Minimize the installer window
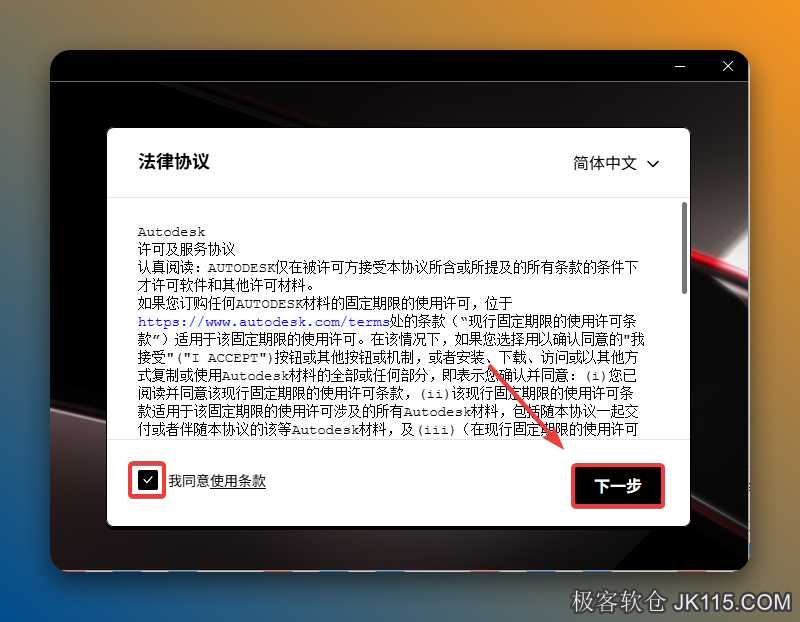The width and height of the screenshot is (800, 622). (680, 66)
